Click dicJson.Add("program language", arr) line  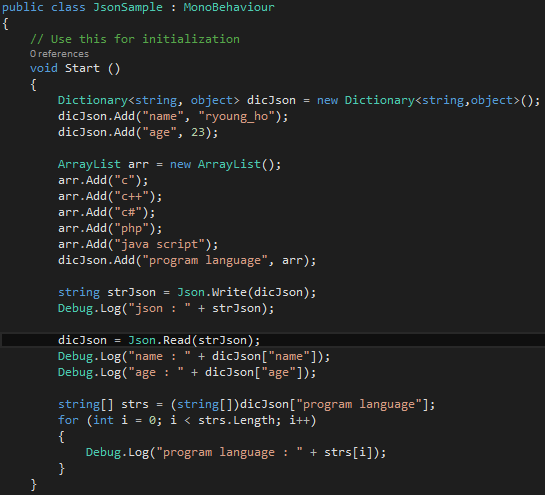(187, 260)
